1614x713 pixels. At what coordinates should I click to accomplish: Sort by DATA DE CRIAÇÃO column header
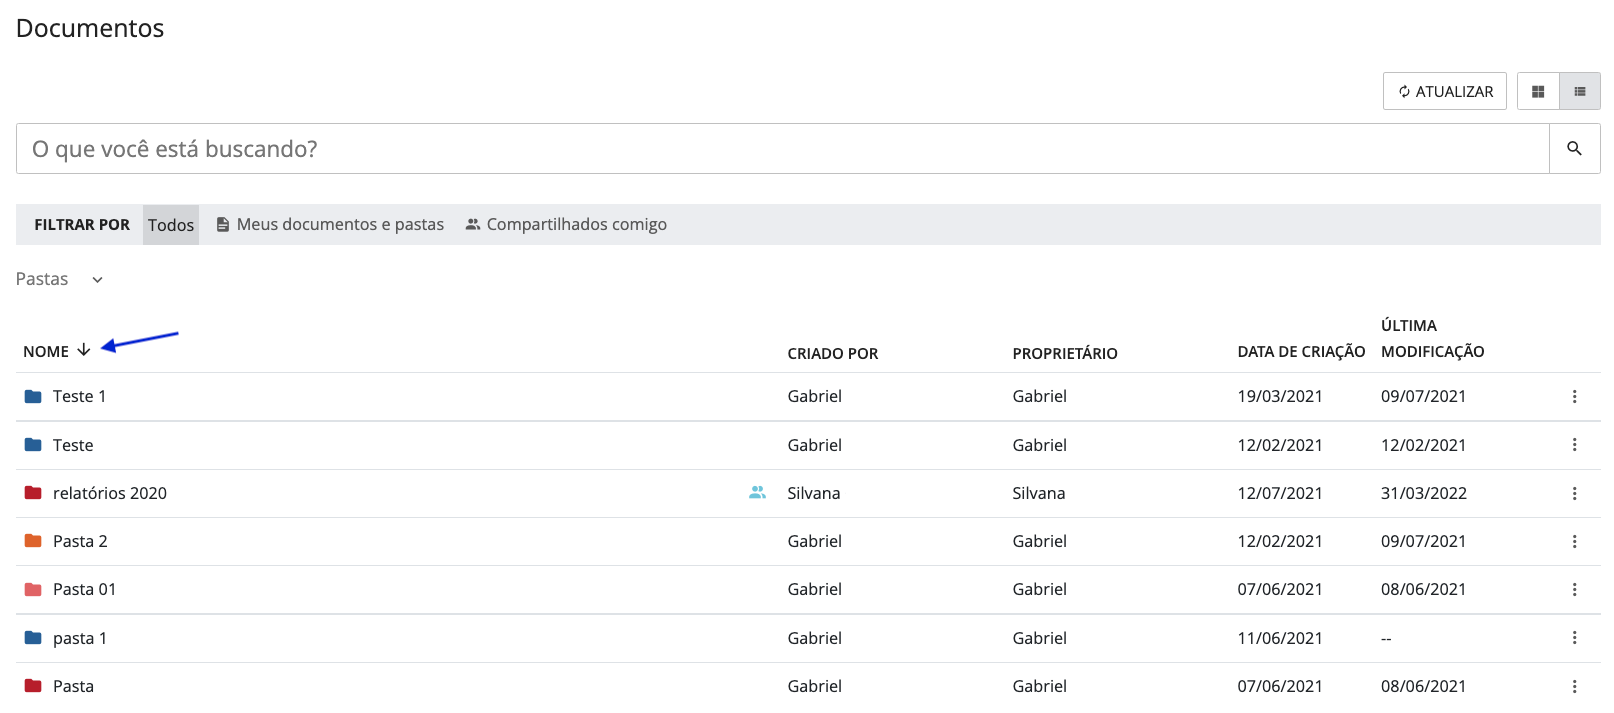point(1300,352)
